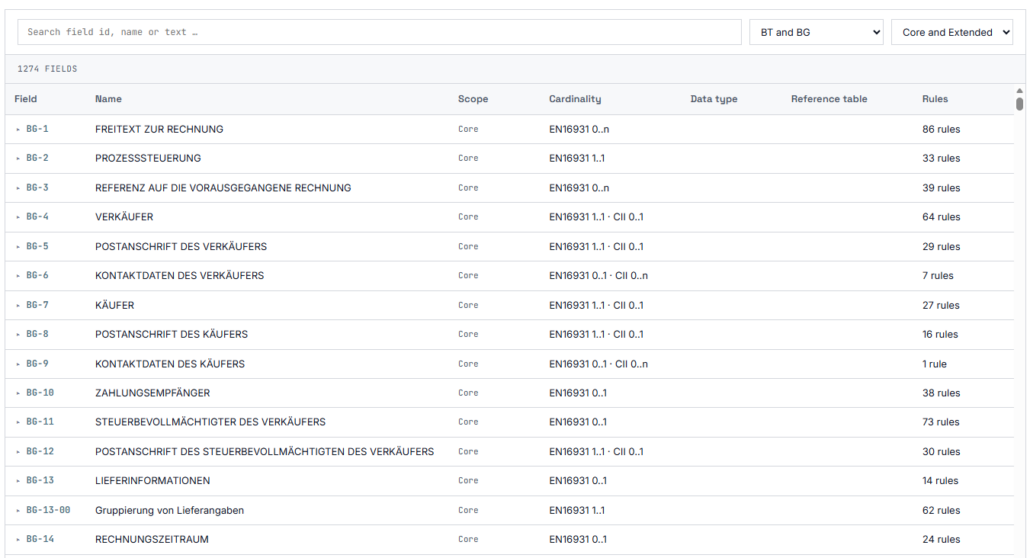1030x558 pixels.
Task: Select POSTANSCHRIFT DES STEUERBEVOLLMÄCHTIGTEN DES VERKÄUFERS
Action: [264, 452]
